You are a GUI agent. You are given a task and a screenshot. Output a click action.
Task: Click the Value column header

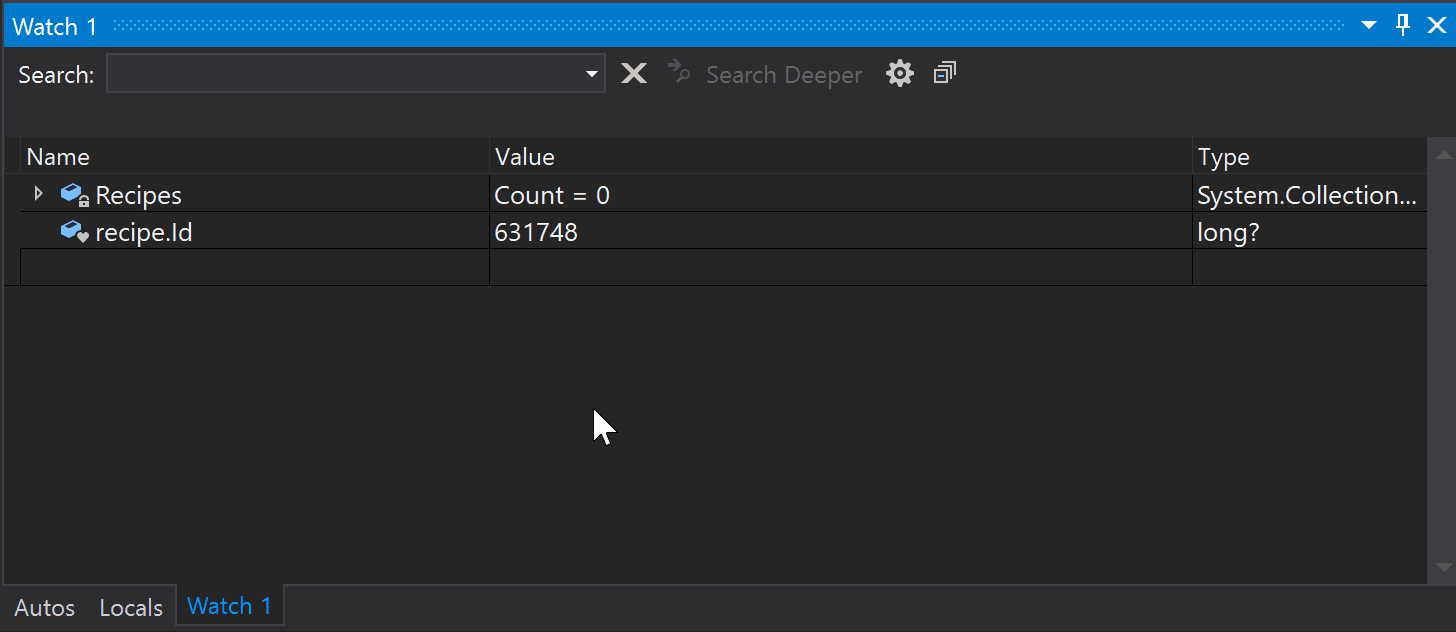(x=841, y=157)
